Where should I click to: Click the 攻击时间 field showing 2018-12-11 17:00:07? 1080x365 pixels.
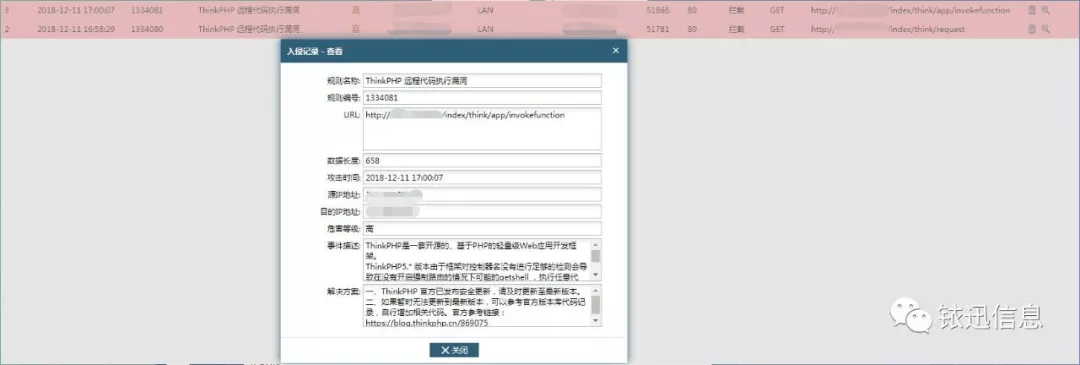[482, 178]
